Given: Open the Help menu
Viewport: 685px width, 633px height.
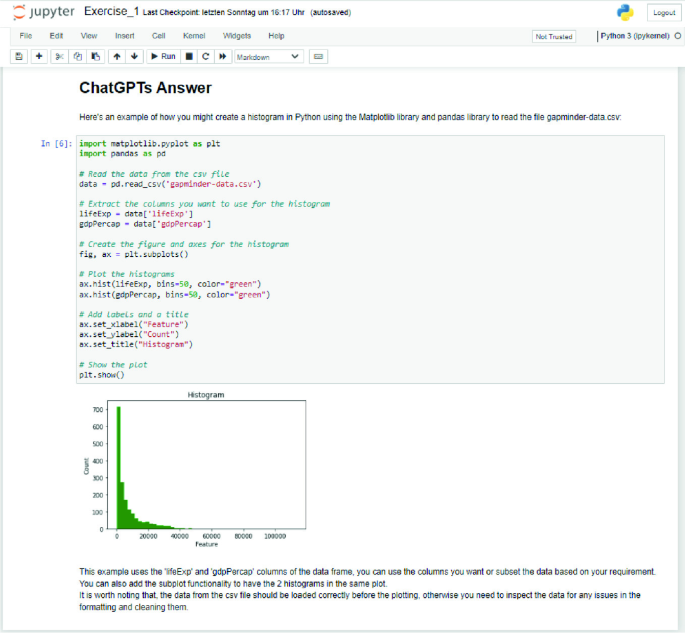Looking at the screenshot, I should click(276, 36).
